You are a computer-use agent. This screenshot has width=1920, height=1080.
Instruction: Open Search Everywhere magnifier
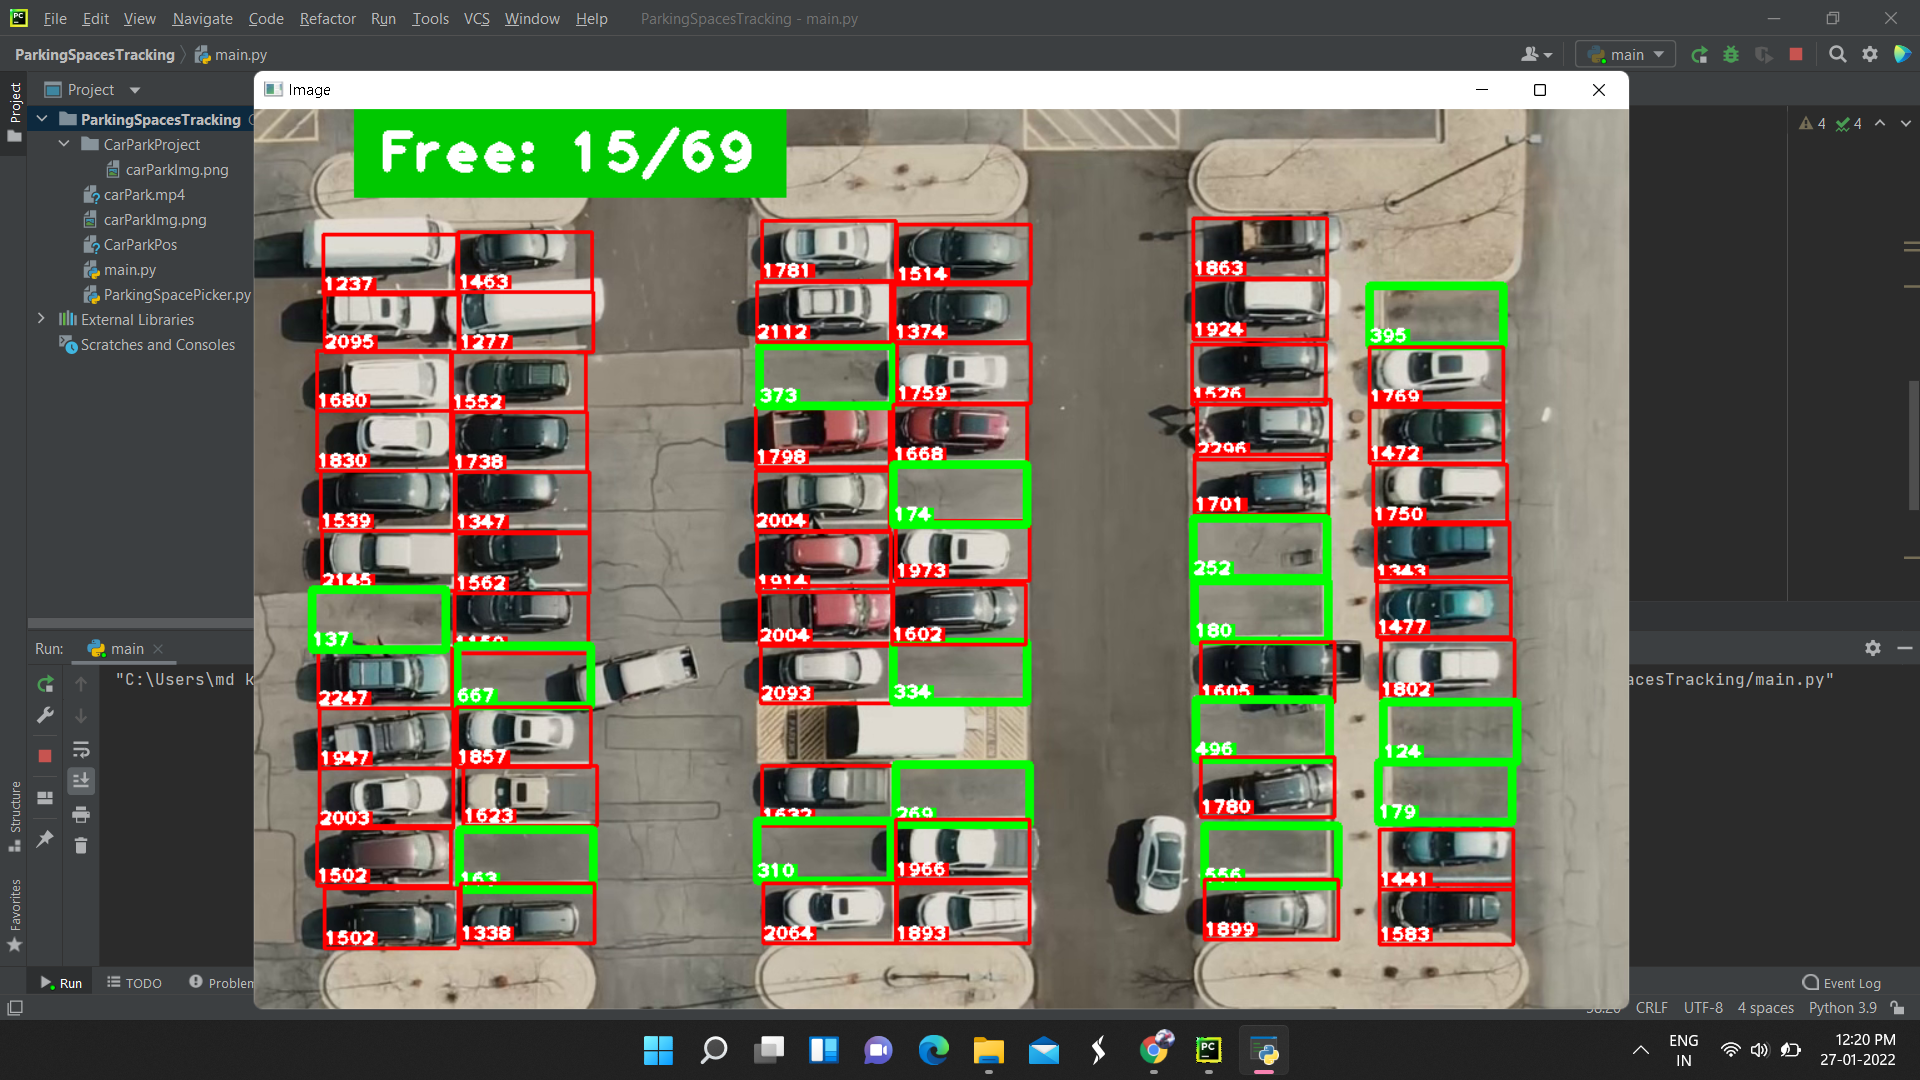point(1838,55)
